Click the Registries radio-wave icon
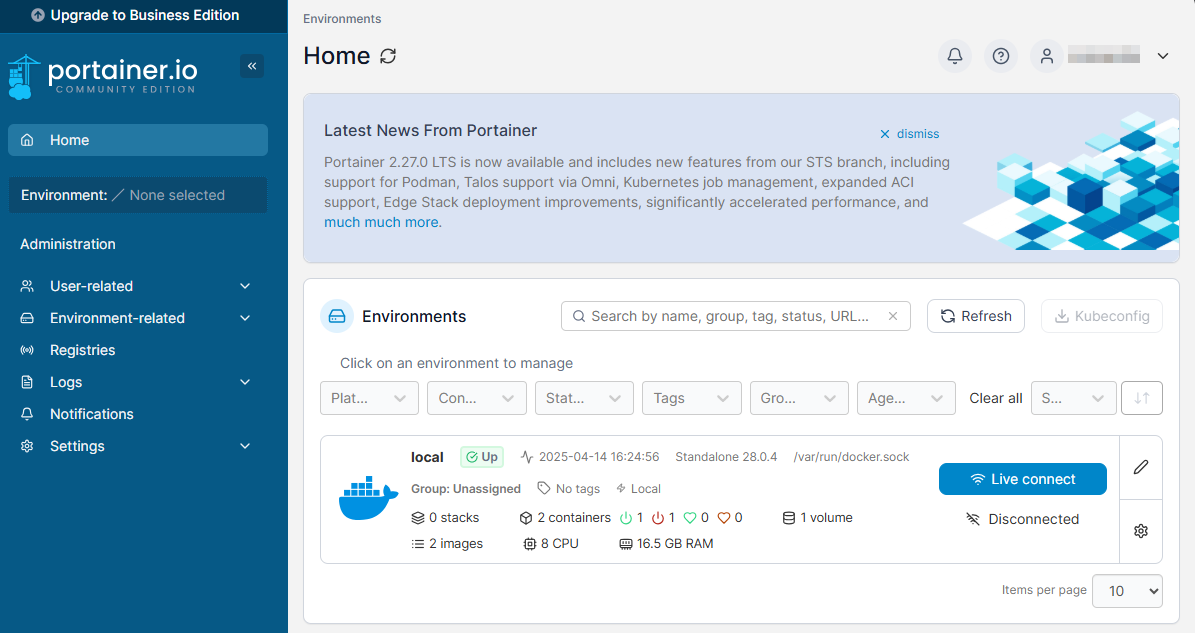 27,350
